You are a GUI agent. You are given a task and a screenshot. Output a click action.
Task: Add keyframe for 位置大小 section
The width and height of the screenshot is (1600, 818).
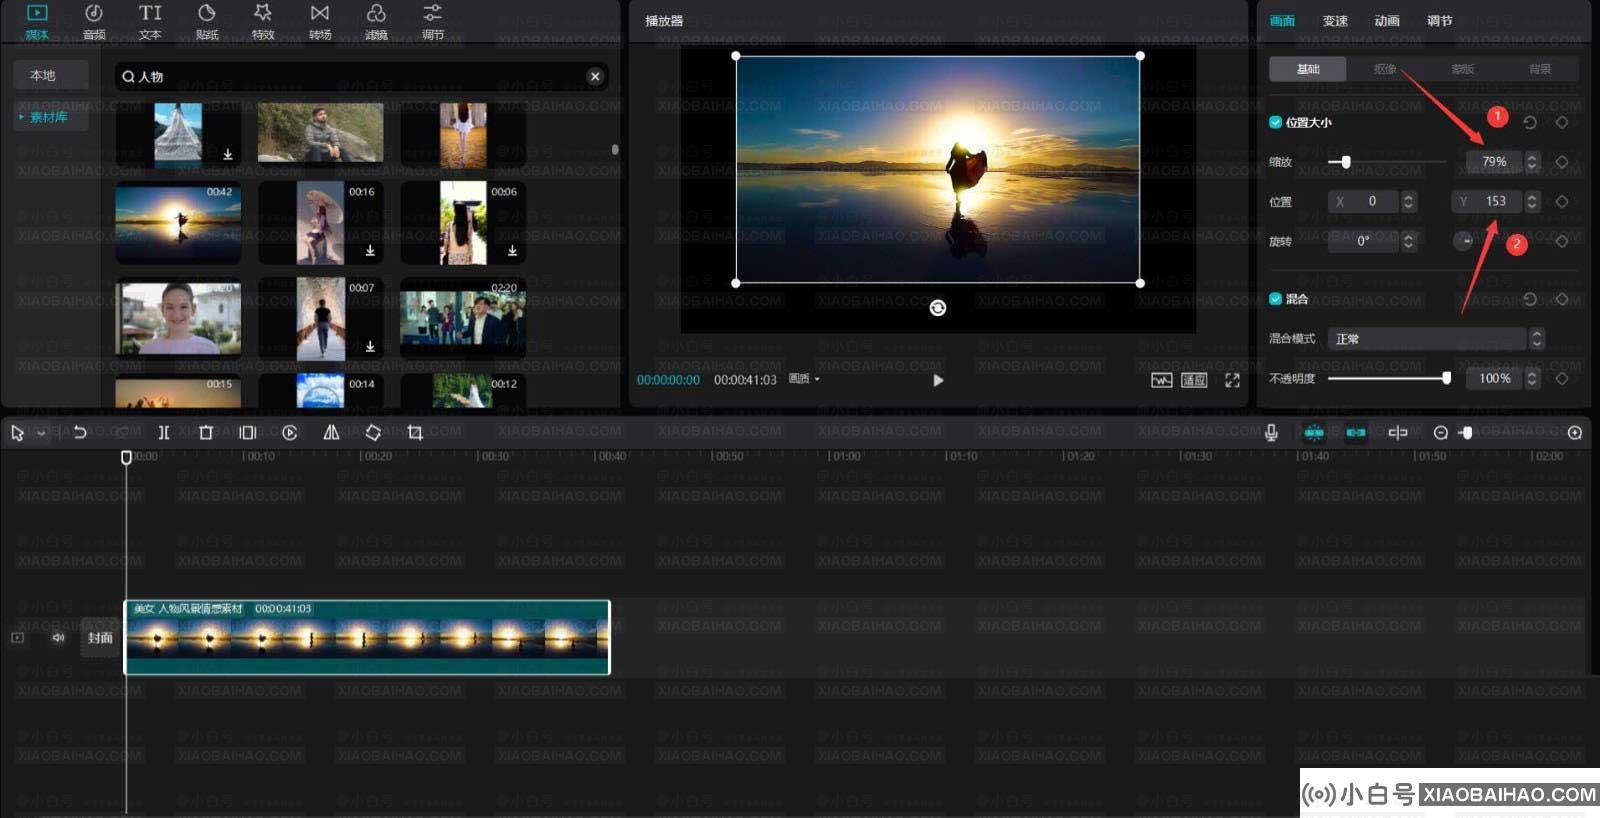1562,122
